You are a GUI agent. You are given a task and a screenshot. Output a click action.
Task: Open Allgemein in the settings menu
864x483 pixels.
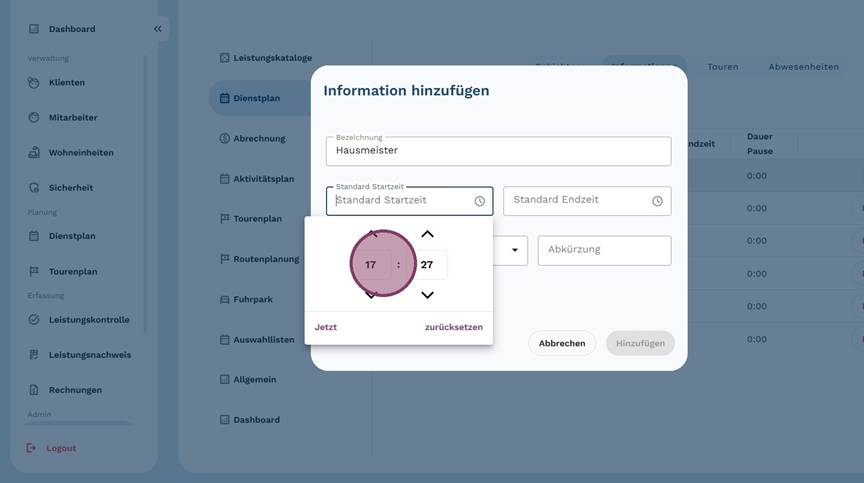(255, 379)
